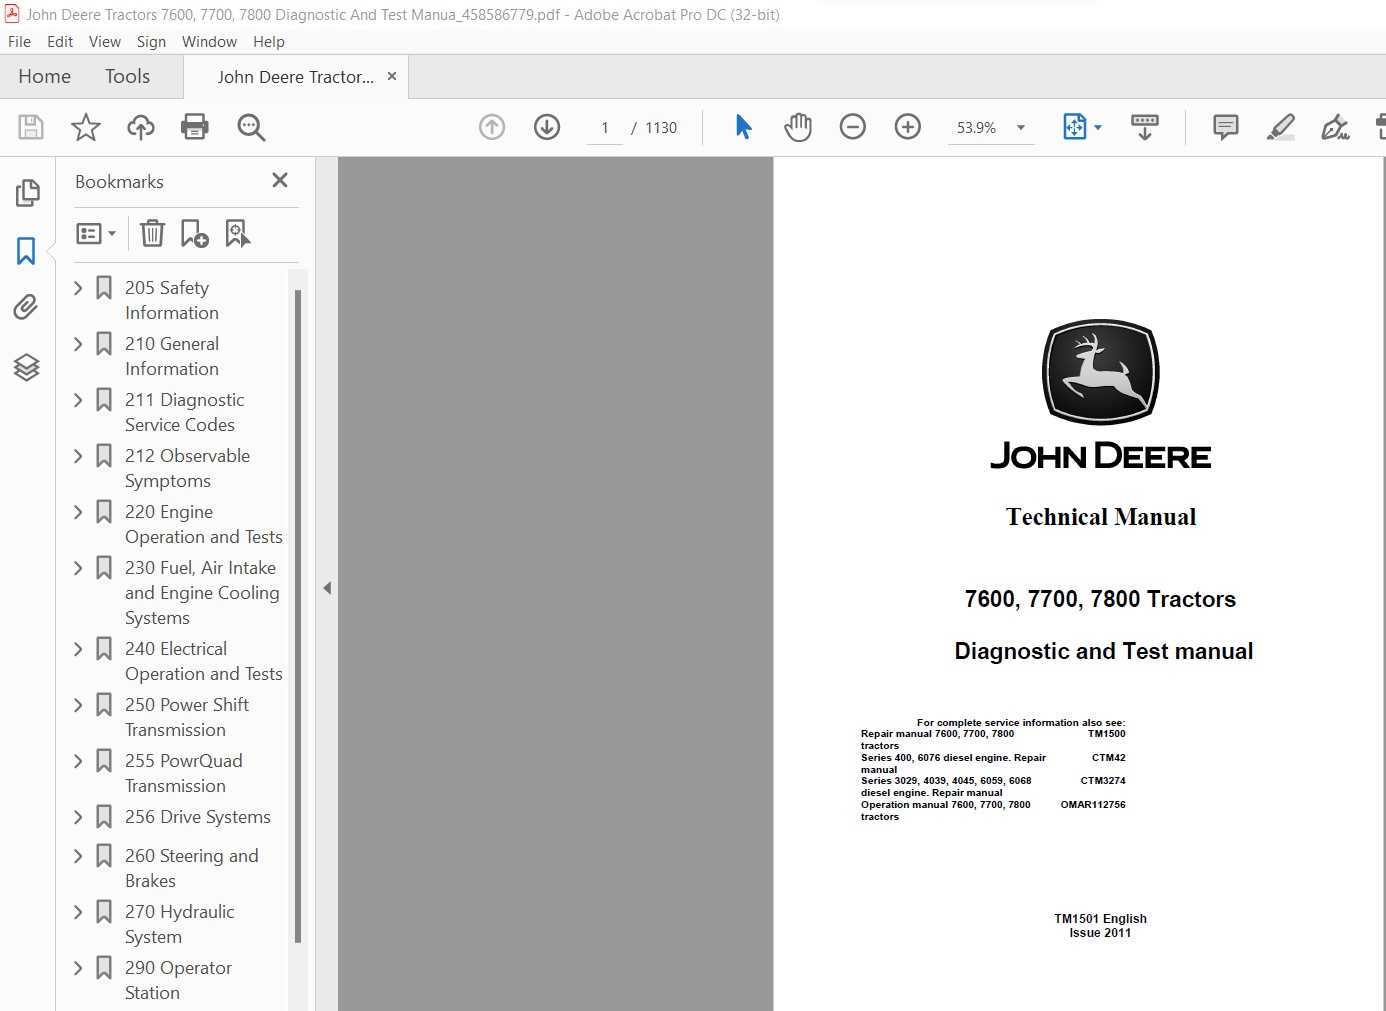Open the Page Thumbnails panel
The height and width of the screenshot is (1011, 1386).
27,192
